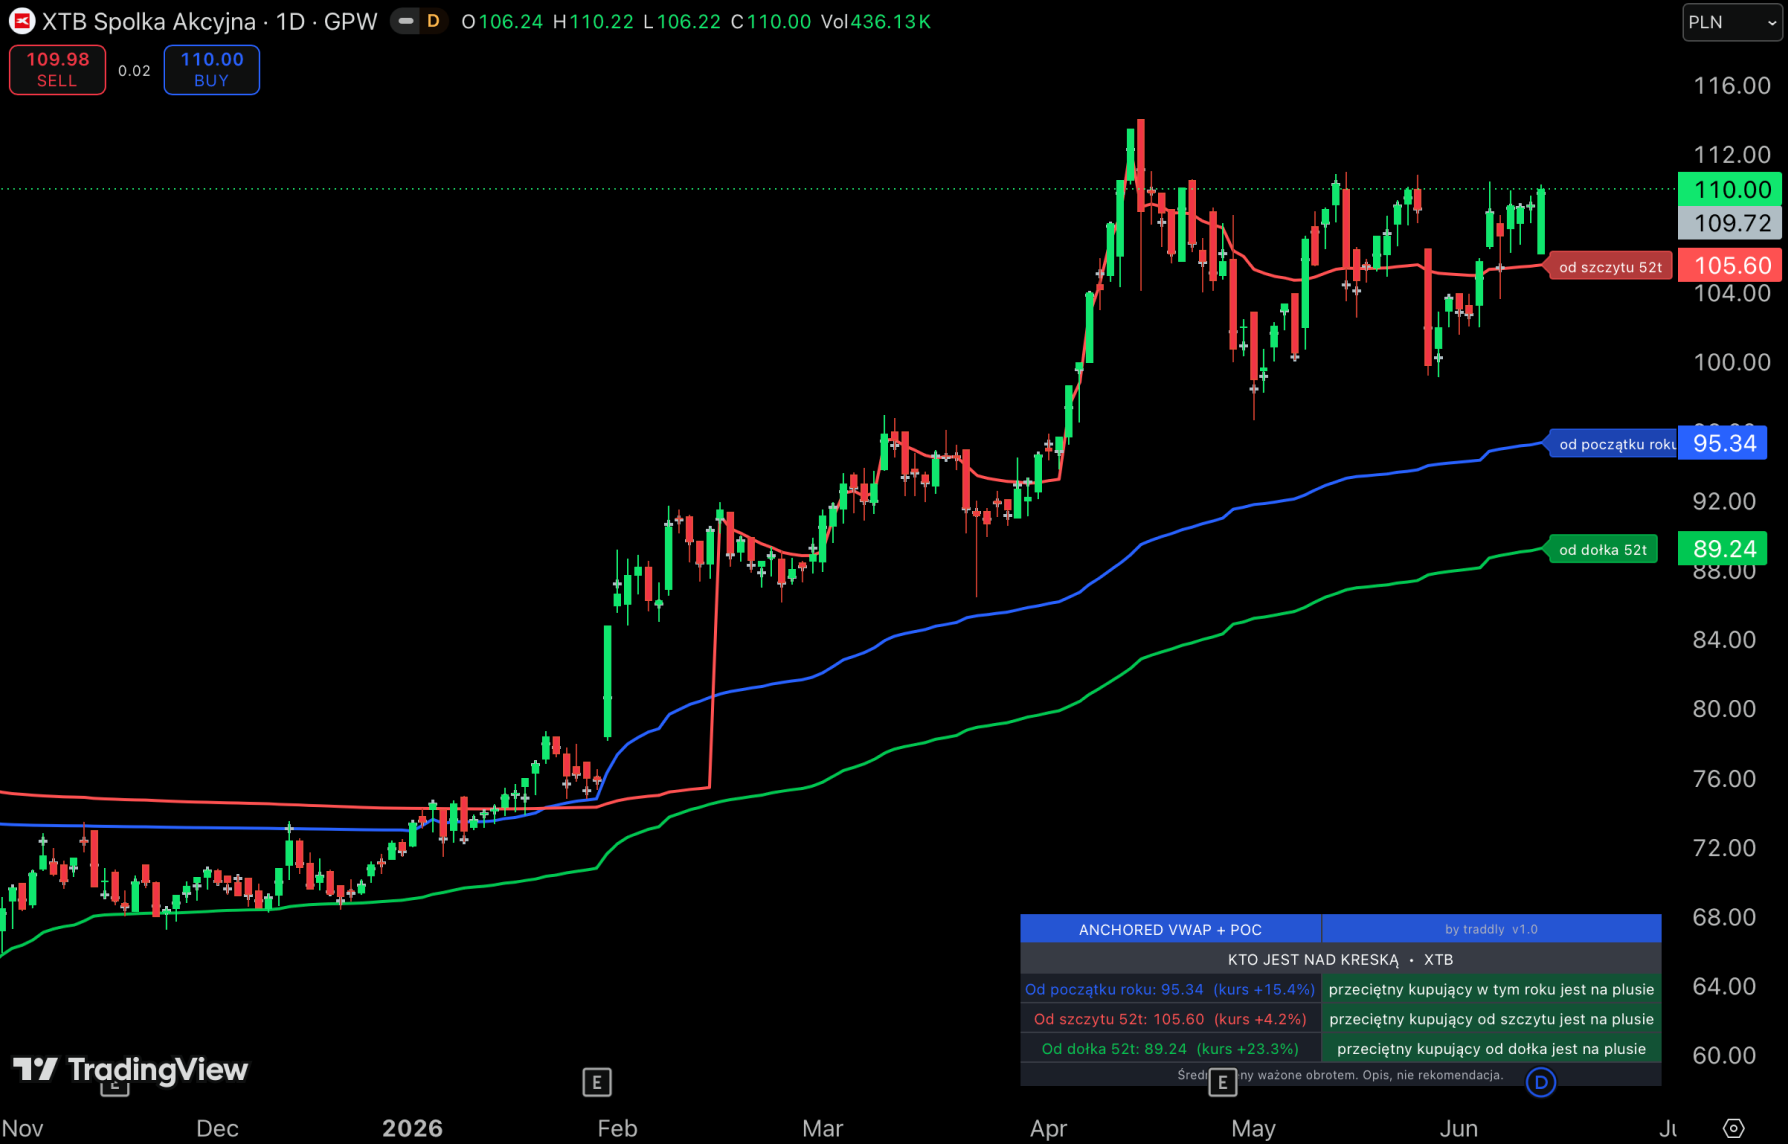The width and height of the screenshot is (1788, 1144).
Task: Click the 60.00 level on price axis
Action: (1724, 1055)
